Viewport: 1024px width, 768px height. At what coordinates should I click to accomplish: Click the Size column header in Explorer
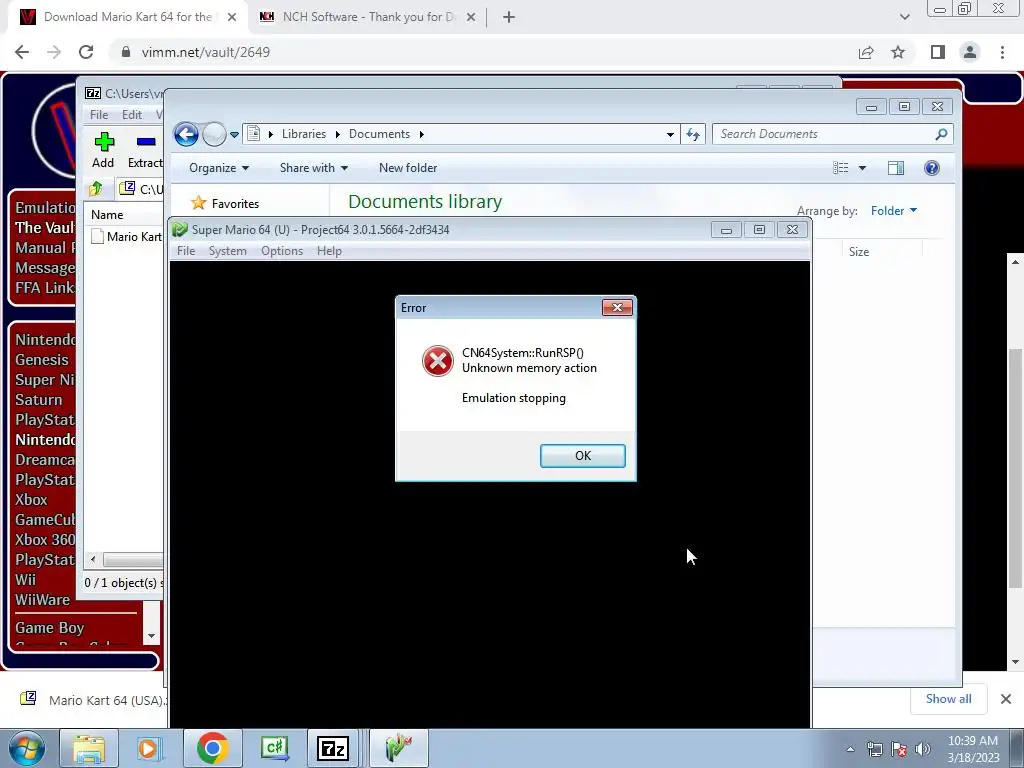click(859, 251)
